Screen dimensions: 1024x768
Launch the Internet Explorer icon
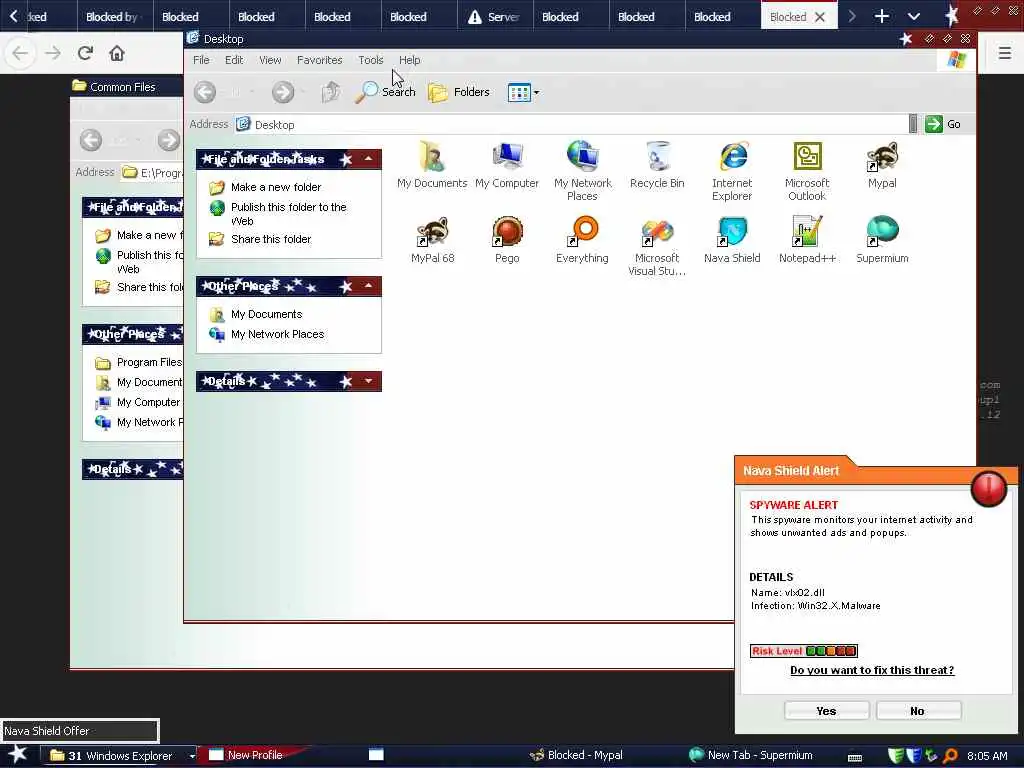(732, 171)
